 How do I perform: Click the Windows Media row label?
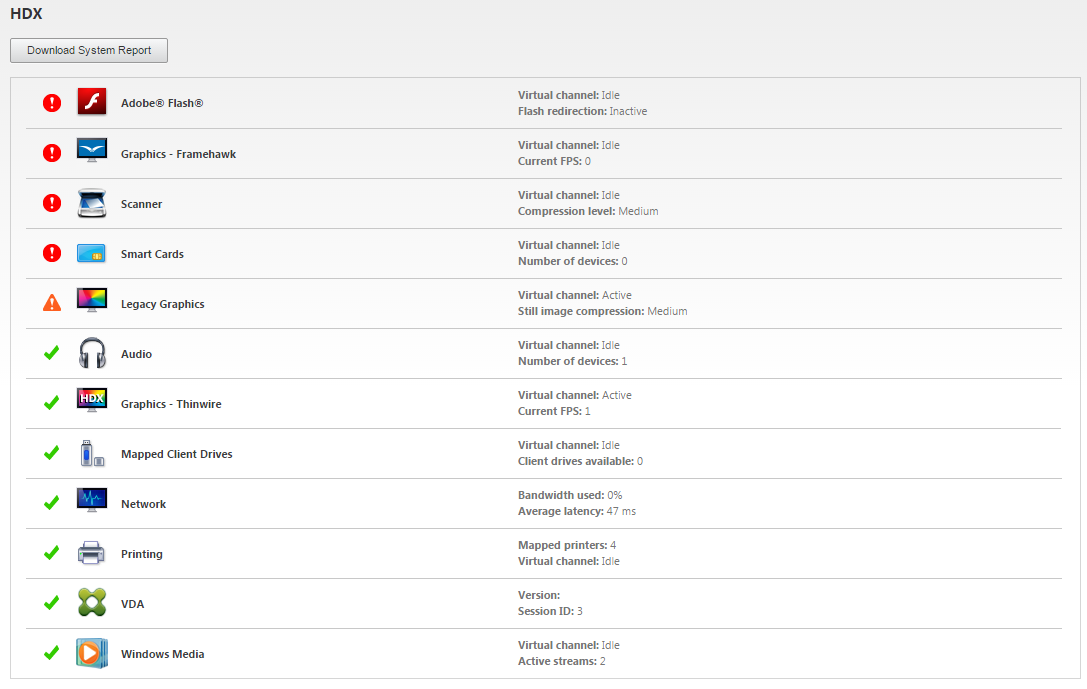click(x=162, y=654)
